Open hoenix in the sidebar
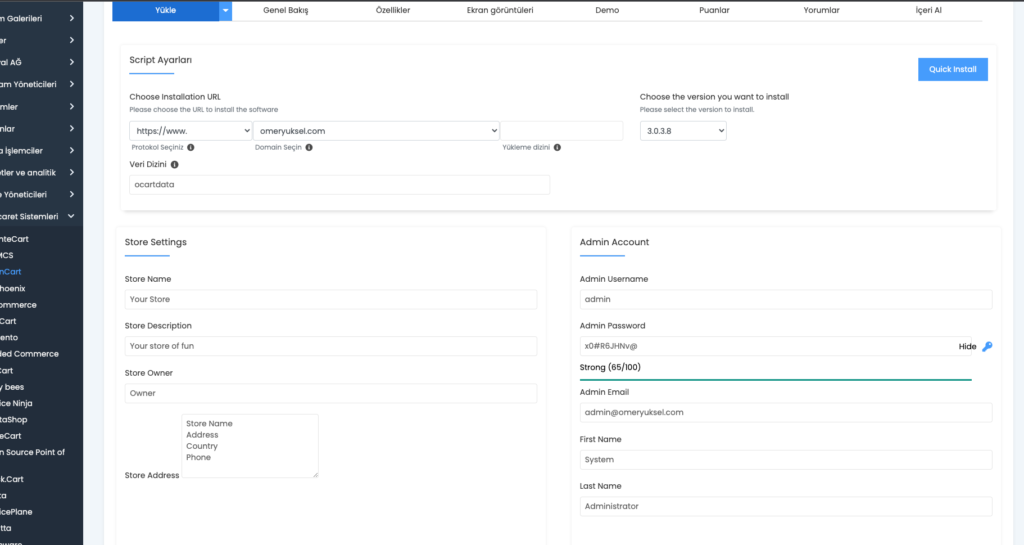Screen dimensions: 1024x545 (x=12, y=288)
